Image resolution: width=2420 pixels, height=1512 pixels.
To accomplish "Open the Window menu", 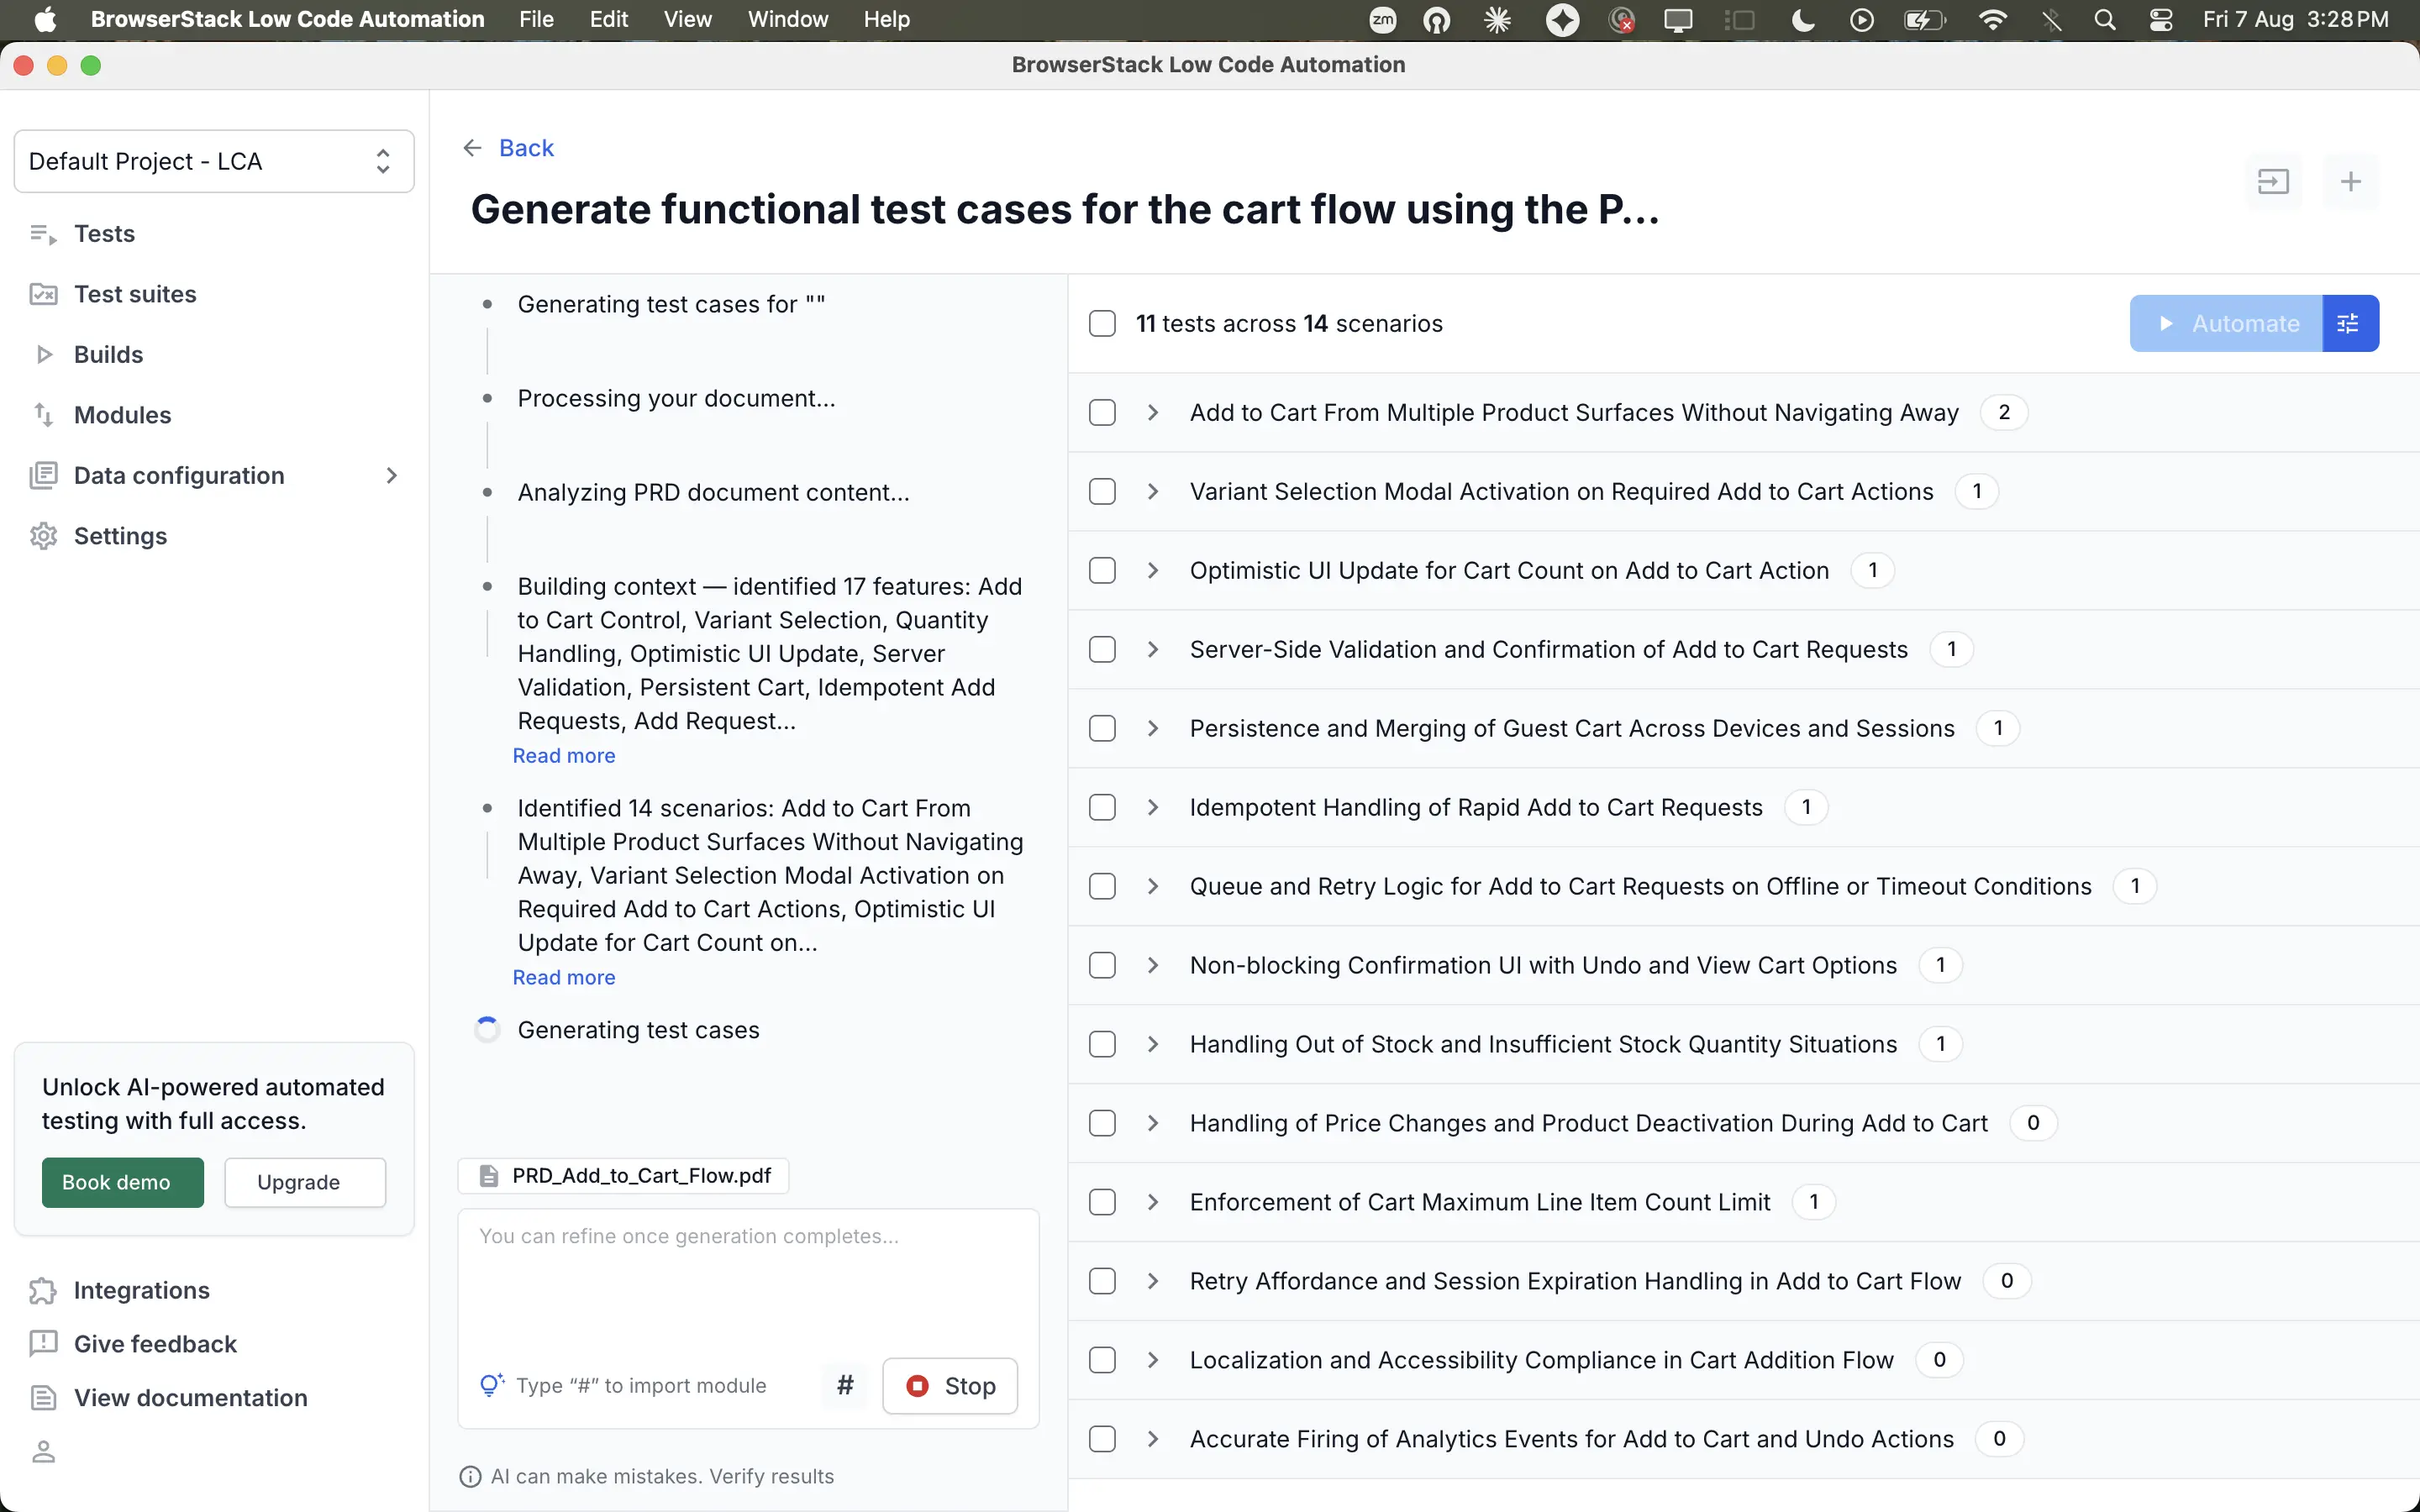I will tap(788, 20).
